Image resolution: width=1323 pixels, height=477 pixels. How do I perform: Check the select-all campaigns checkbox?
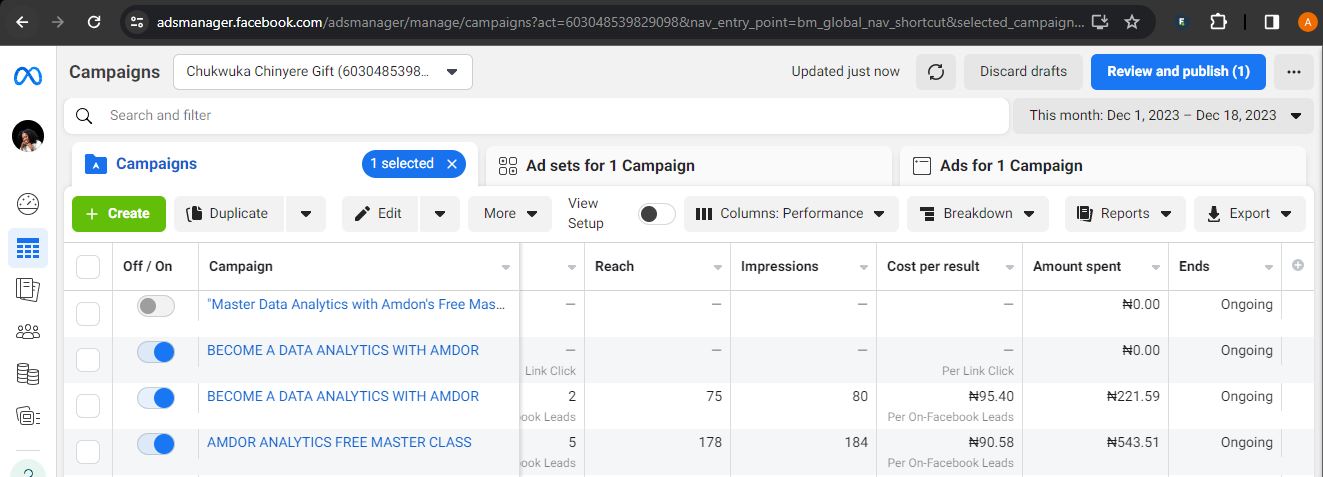tap(88, 267)
